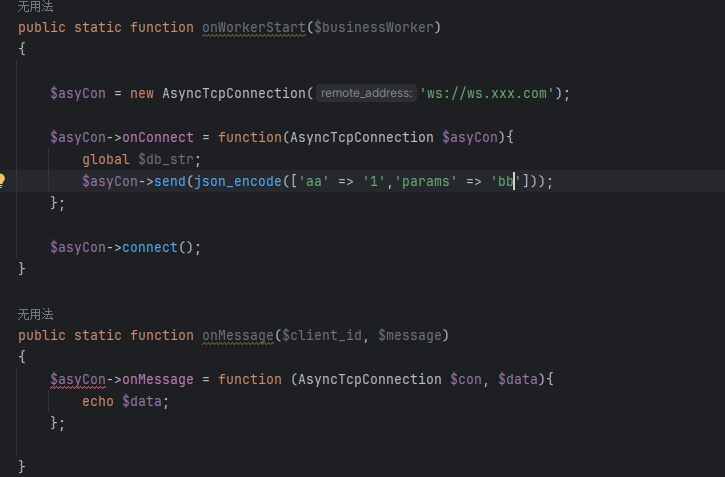Click the ->onMessage property assignment
The image size is (725, 477).
(x=158, y=379)
